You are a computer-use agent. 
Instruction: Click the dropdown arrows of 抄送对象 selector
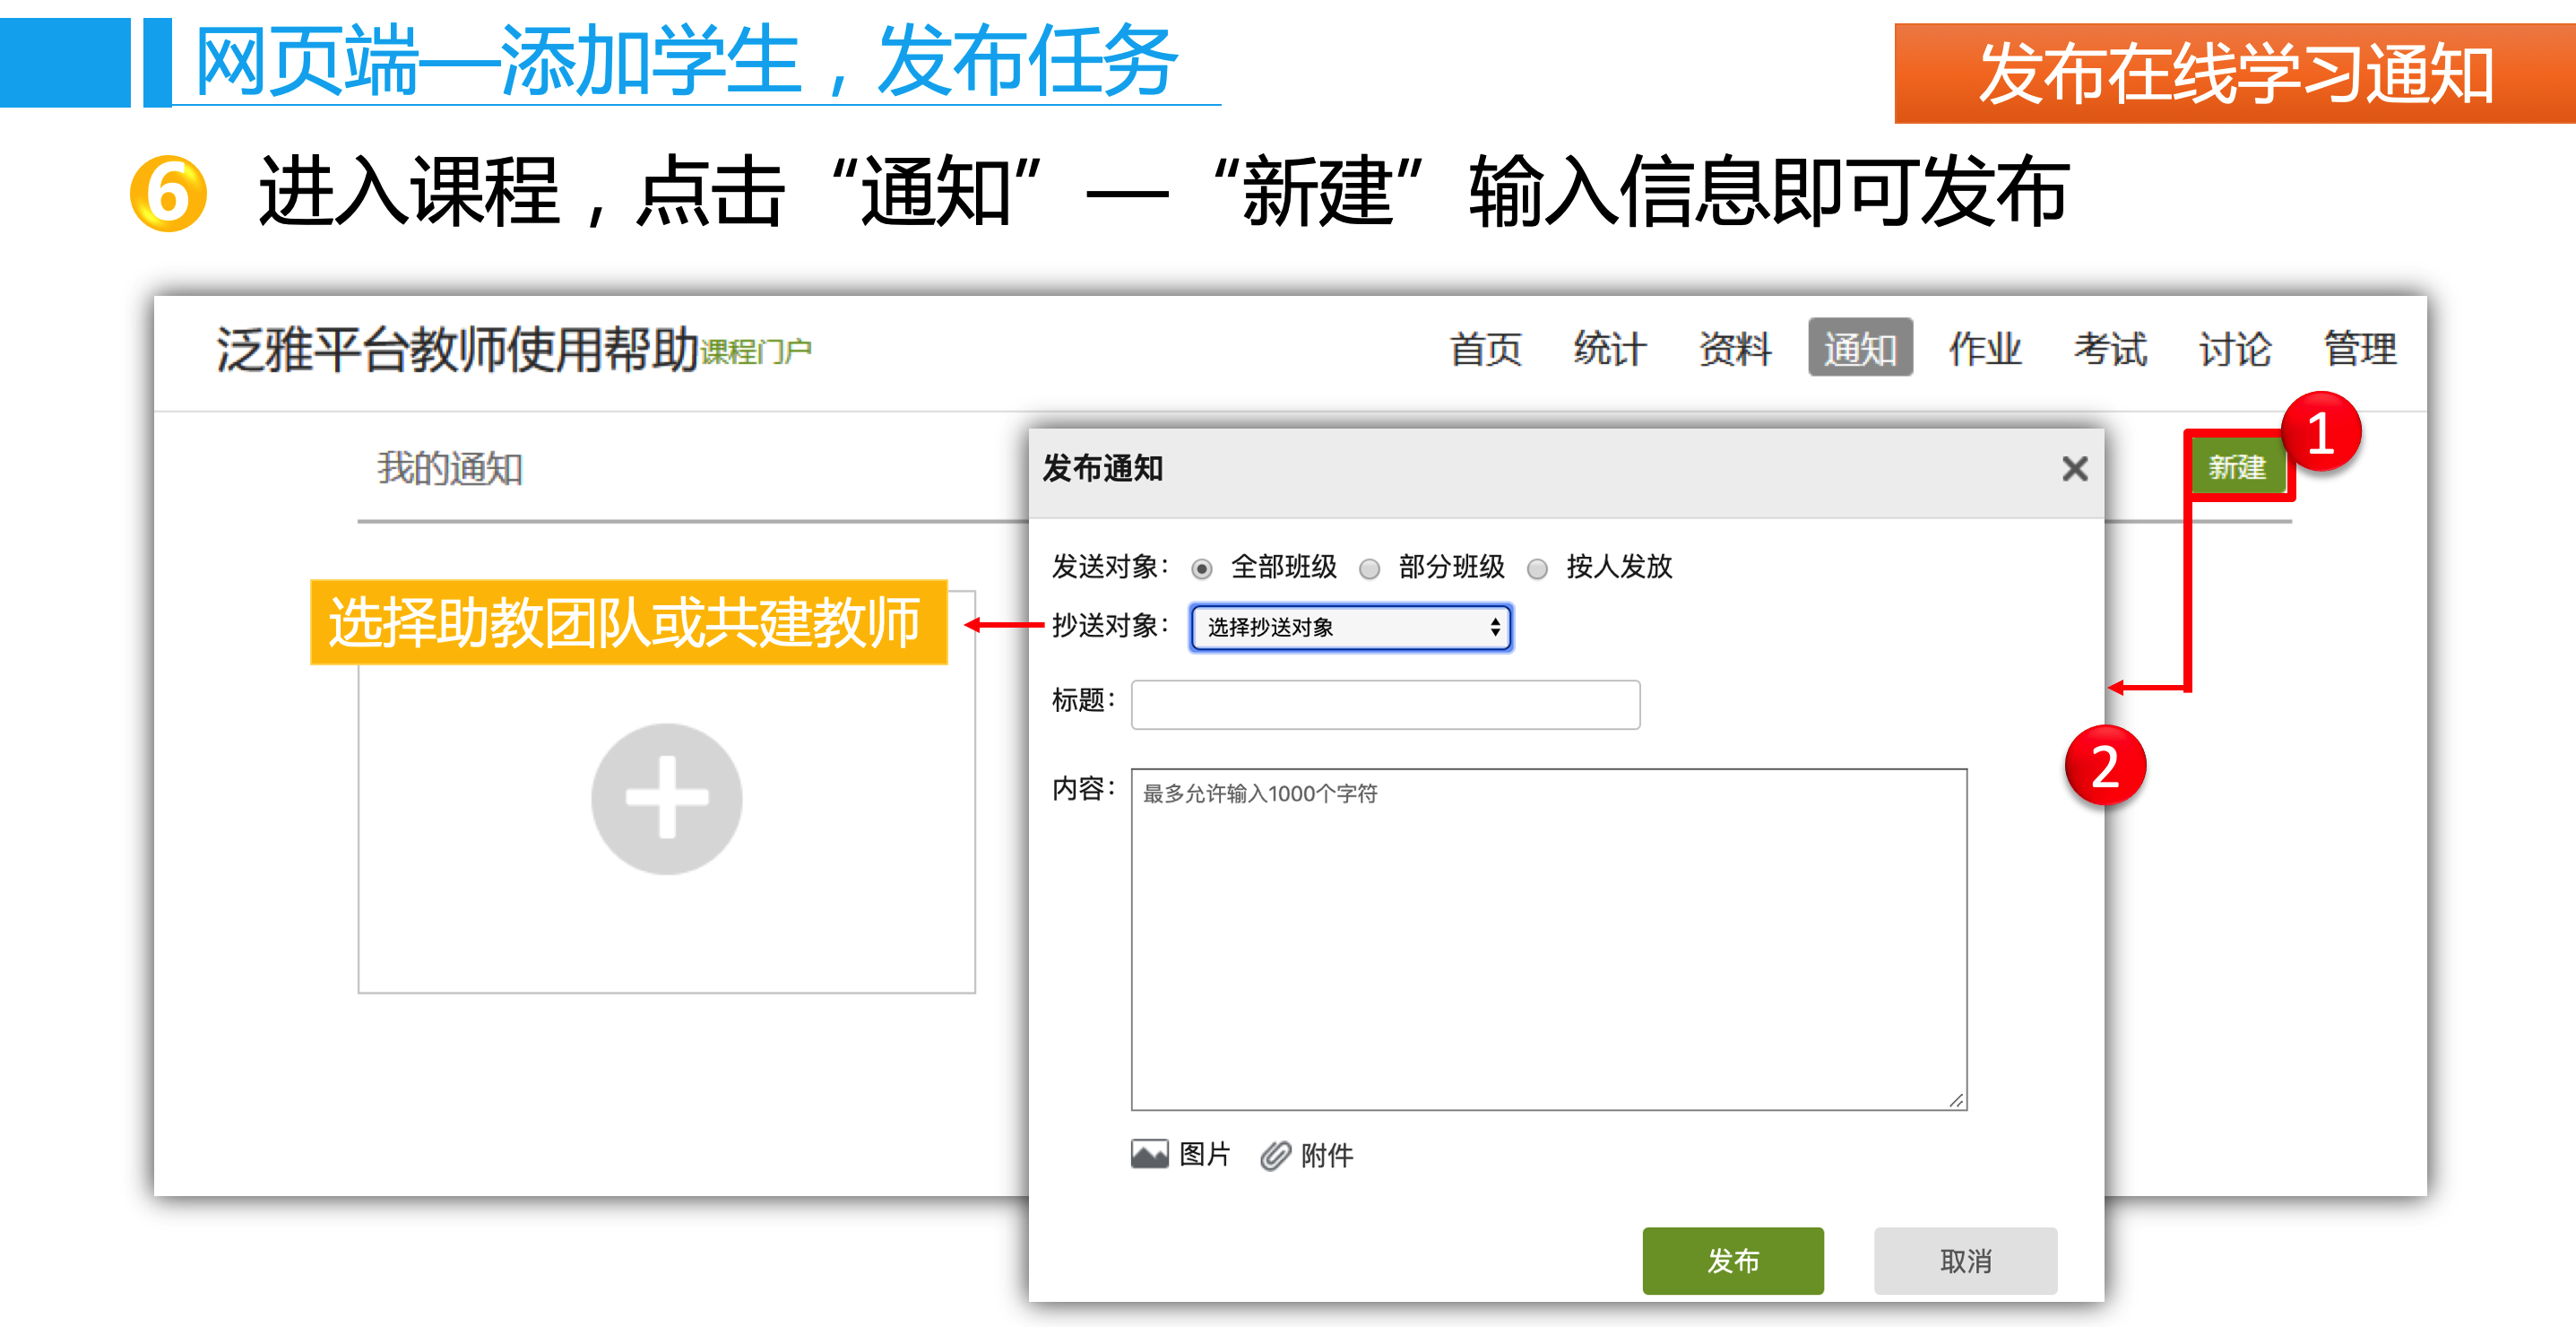1494,627
